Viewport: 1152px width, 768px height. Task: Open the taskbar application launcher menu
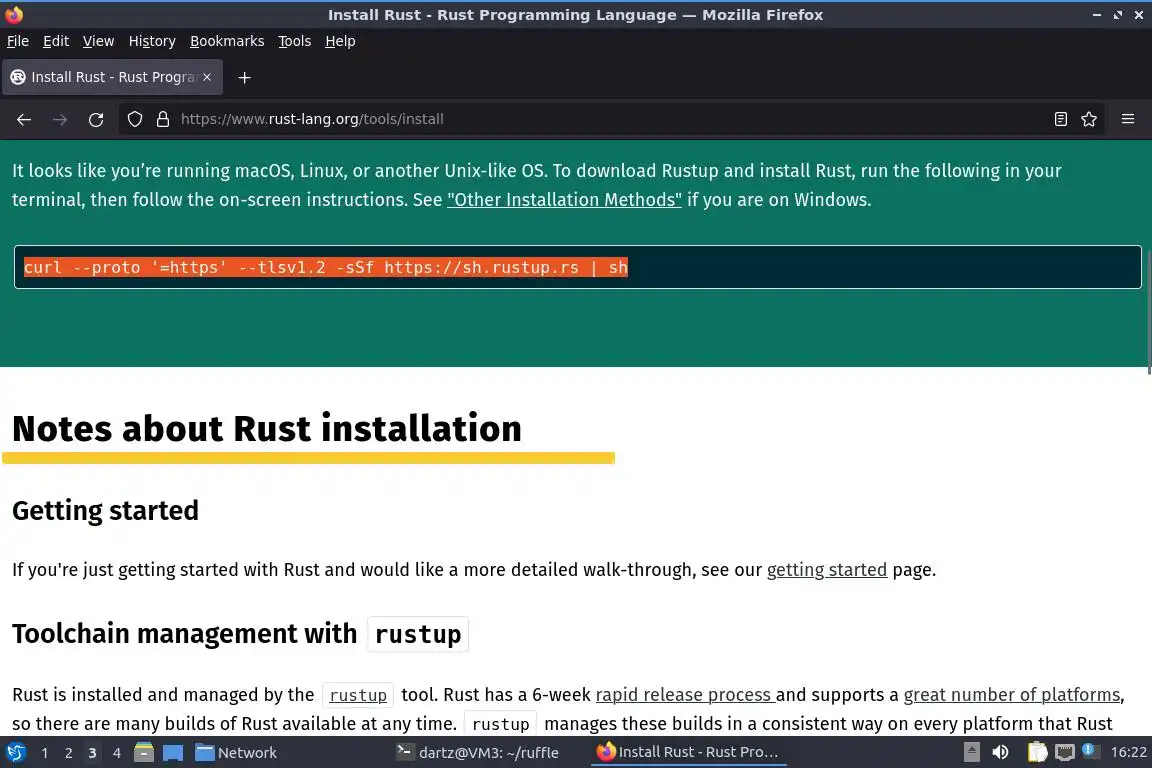15,753
